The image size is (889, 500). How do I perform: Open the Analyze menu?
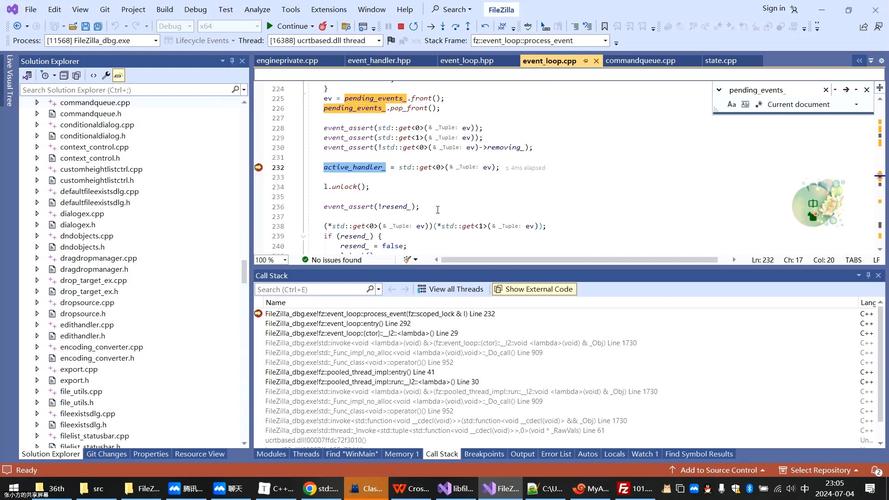[257, 9]
